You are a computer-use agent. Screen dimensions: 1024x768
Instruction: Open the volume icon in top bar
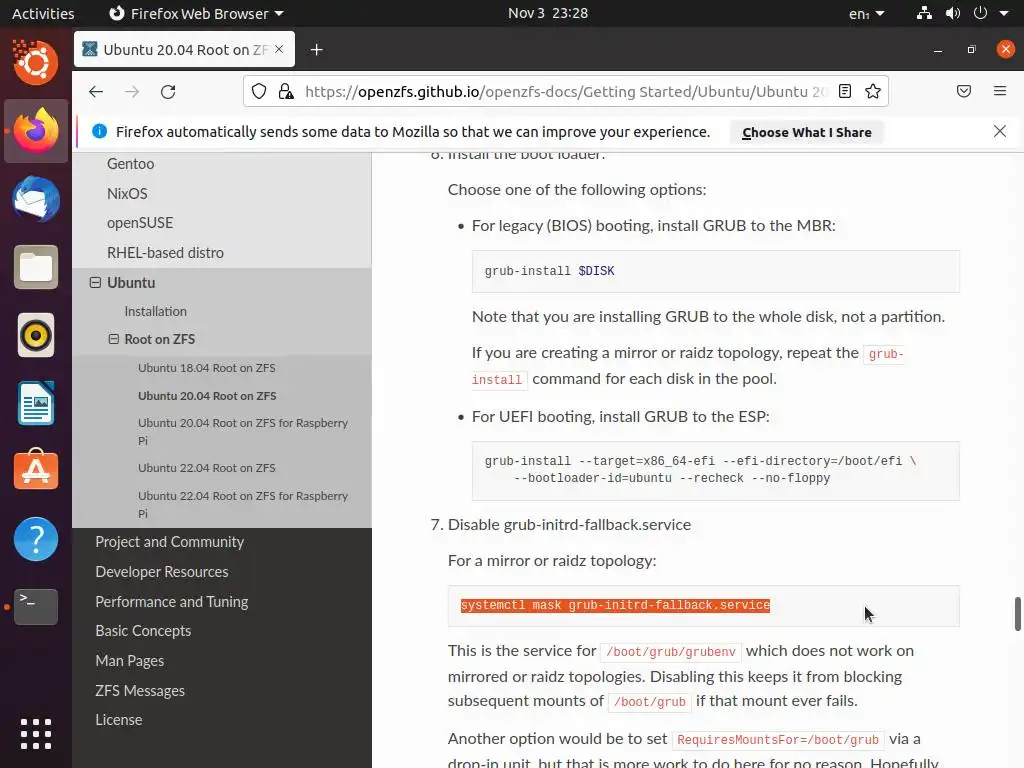click(x=953, y=13)
